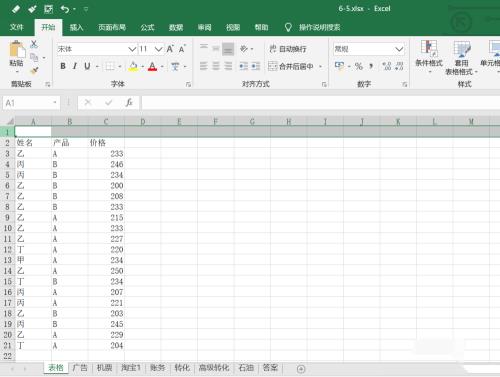
Task: Align text to top
Action: [204, 49]
